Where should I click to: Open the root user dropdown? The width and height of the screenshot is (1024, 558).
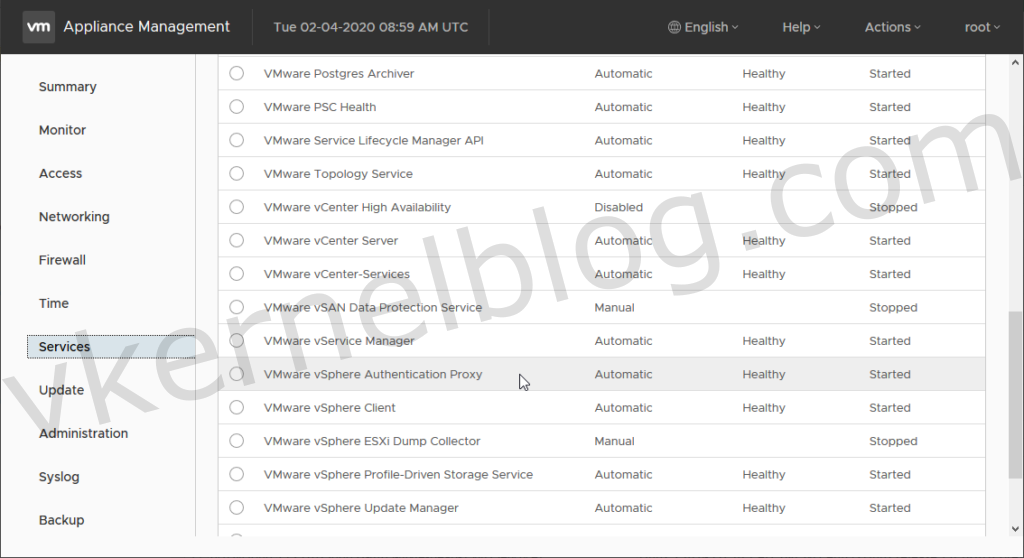982,27
